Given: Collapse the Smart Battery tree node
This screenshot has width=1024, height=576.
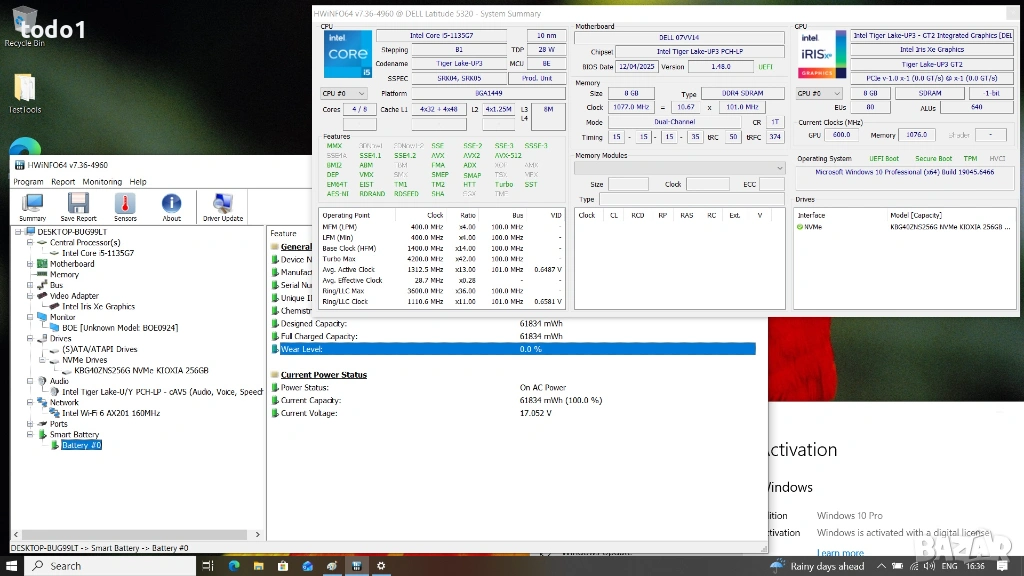Looking at the screenshot, I should click(x=29, y=435).
